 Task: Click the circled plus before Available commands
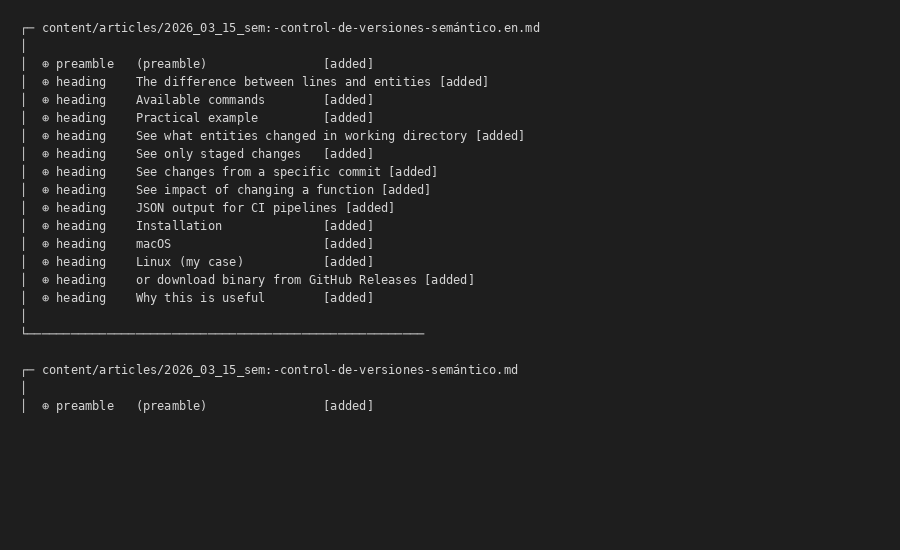pyautogui.click(x=45, y=100)
